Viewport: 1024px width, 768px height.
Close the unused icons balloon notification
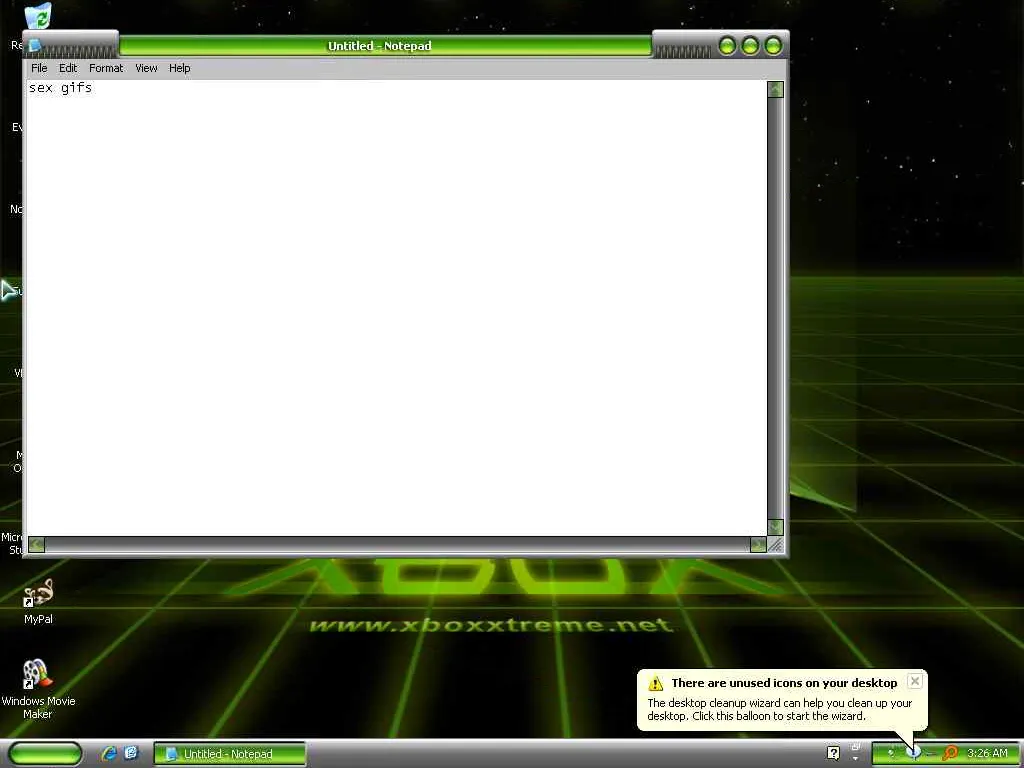(x=915, y=681)
